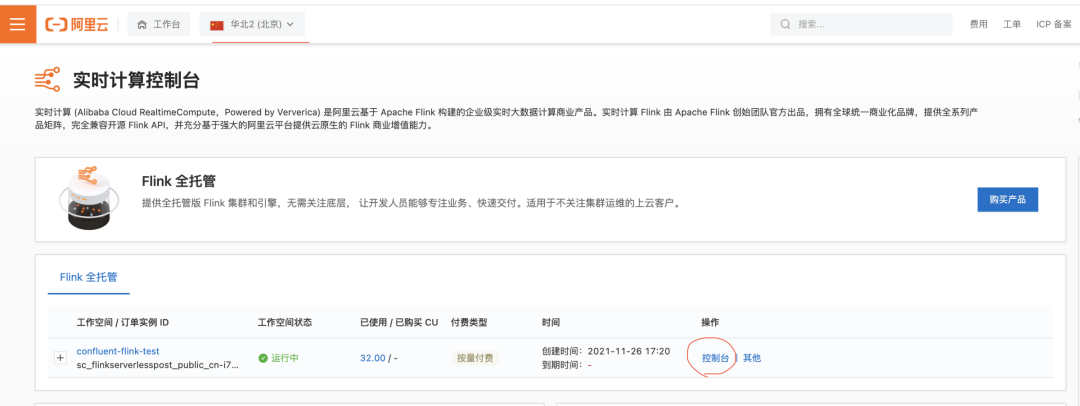Open the orange hamburger navigation menu
This screenshot has height=406, width=1080.
pos(18,24)
